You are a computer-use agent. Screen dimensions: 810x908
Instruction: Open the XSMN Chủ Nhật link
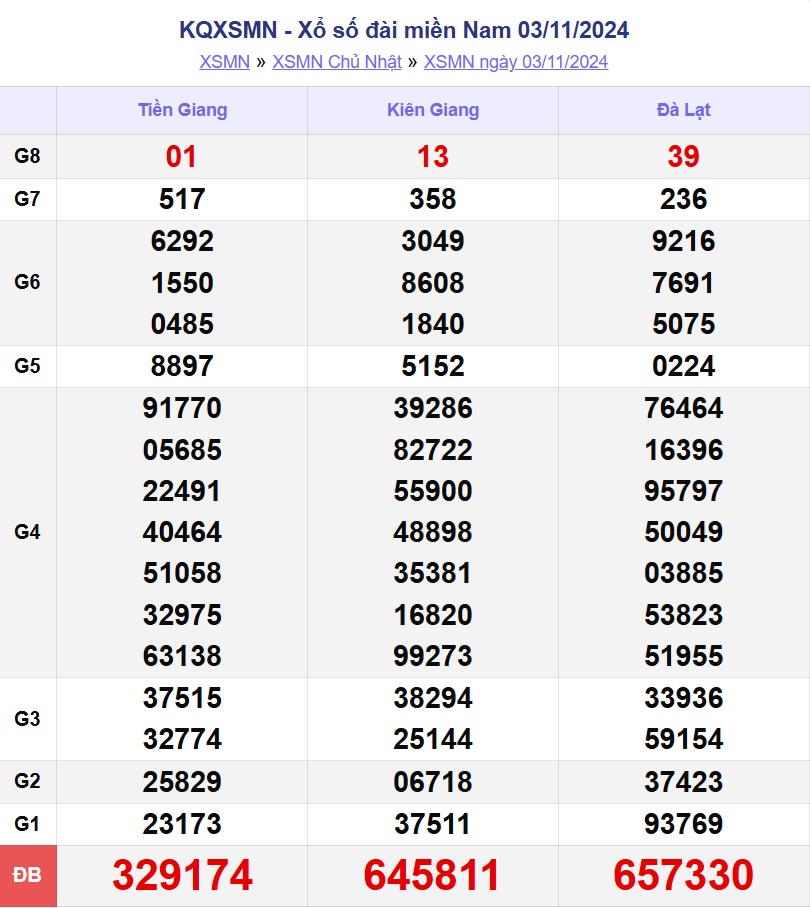click(336, 62)
